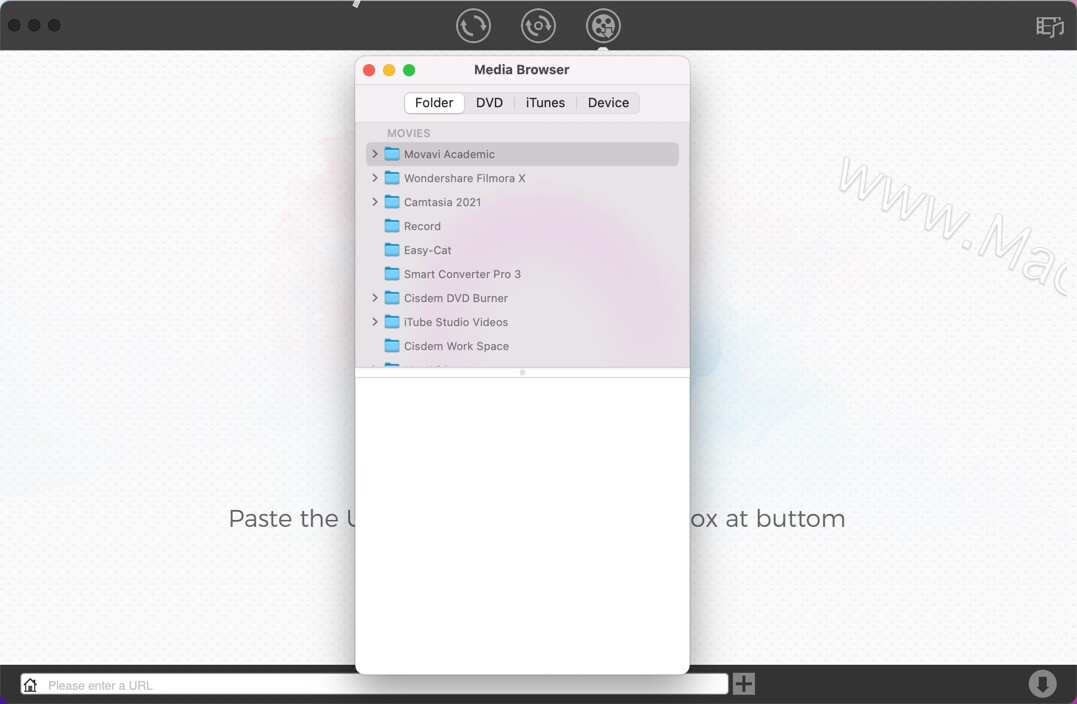Open the Rip DVD toolbar icon
This screenshot has height=704, width=1077.
tap(538, 26)
